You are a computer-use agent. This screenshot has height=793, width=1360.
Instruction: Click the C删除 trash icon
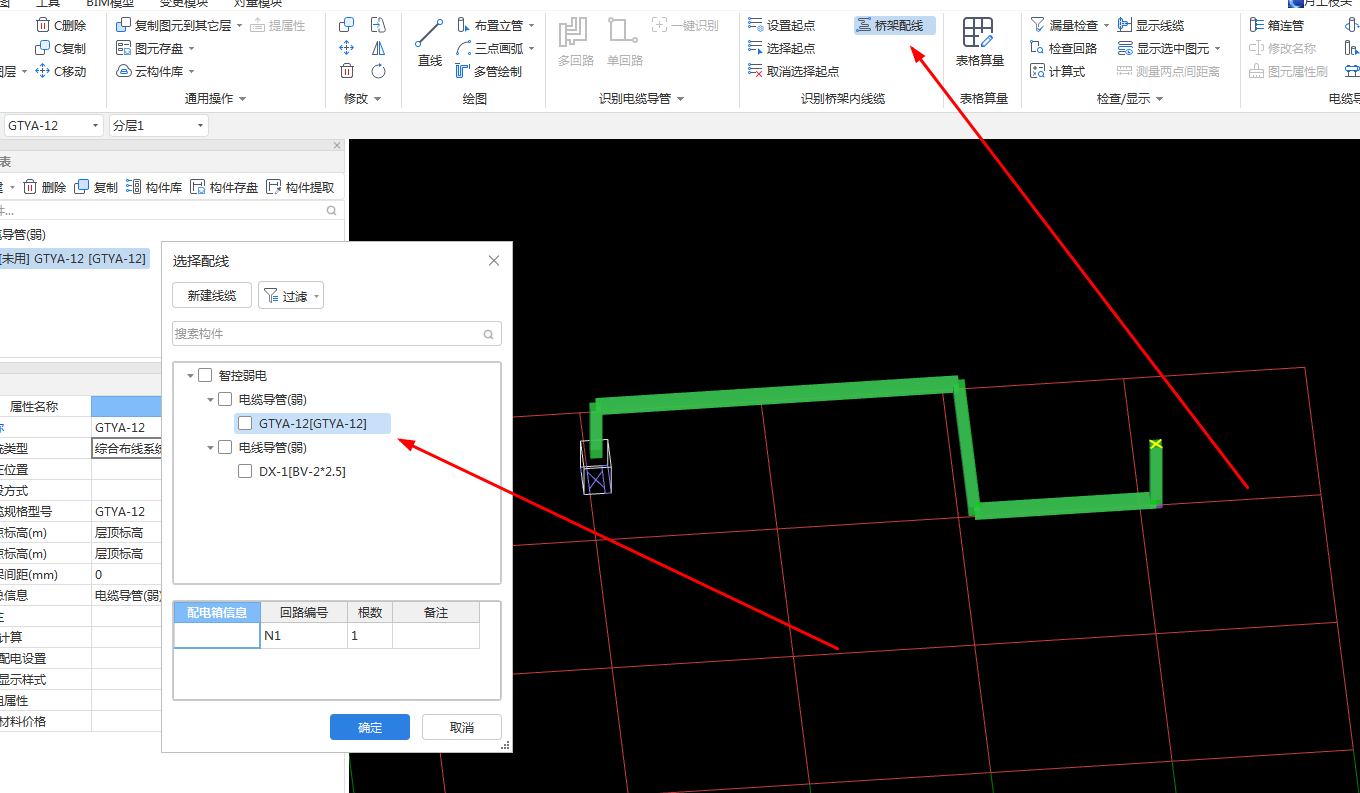click(x=43, y=25)
